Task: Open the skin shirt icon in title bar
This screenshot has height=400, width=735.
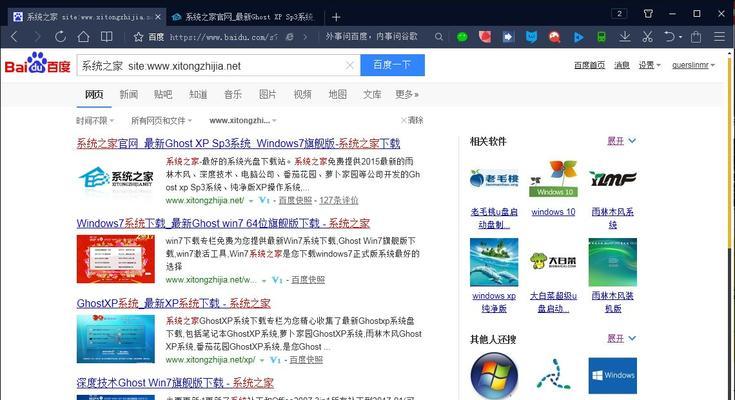Action: pos(648,14)
